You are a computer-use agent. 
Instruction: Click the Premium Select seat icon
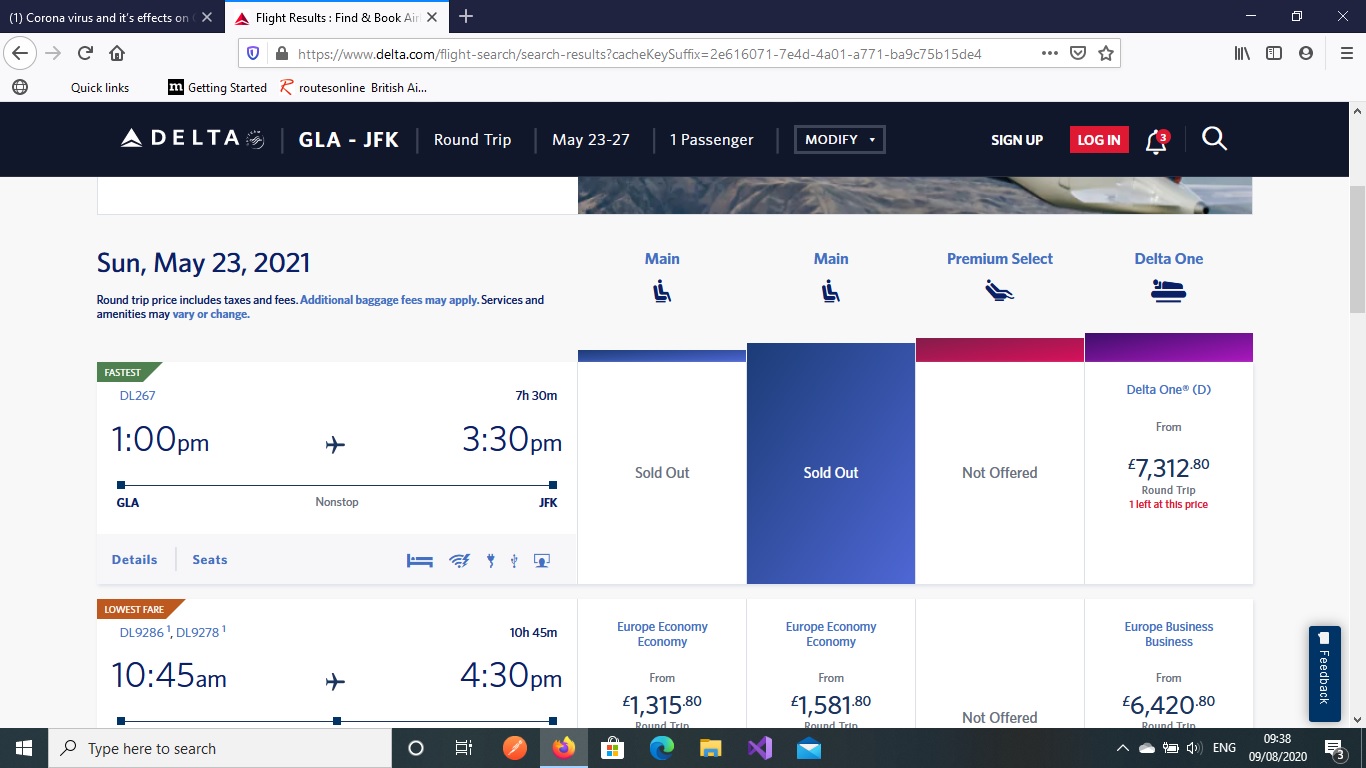pyautogui.click(x=999, y=291)
